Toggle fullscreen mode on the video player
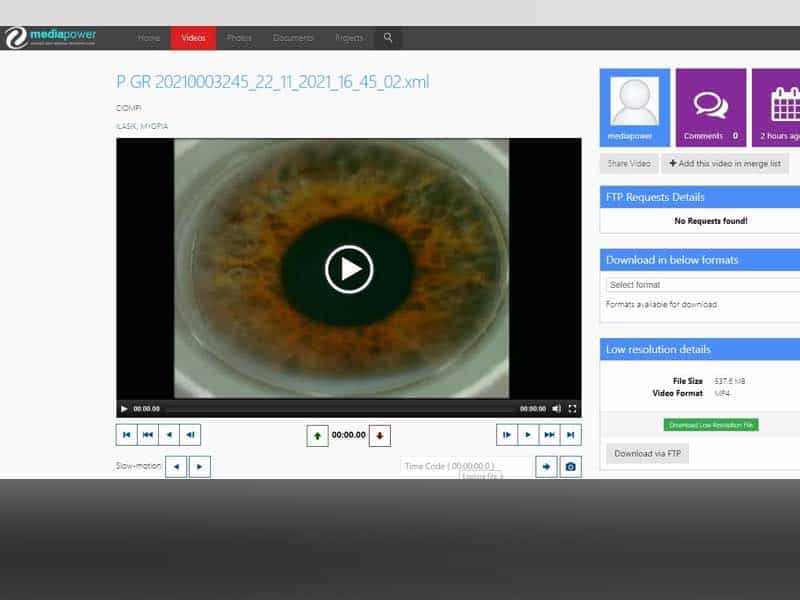The image size is (800, 600). pyautogui.click(x=572, y=408)
